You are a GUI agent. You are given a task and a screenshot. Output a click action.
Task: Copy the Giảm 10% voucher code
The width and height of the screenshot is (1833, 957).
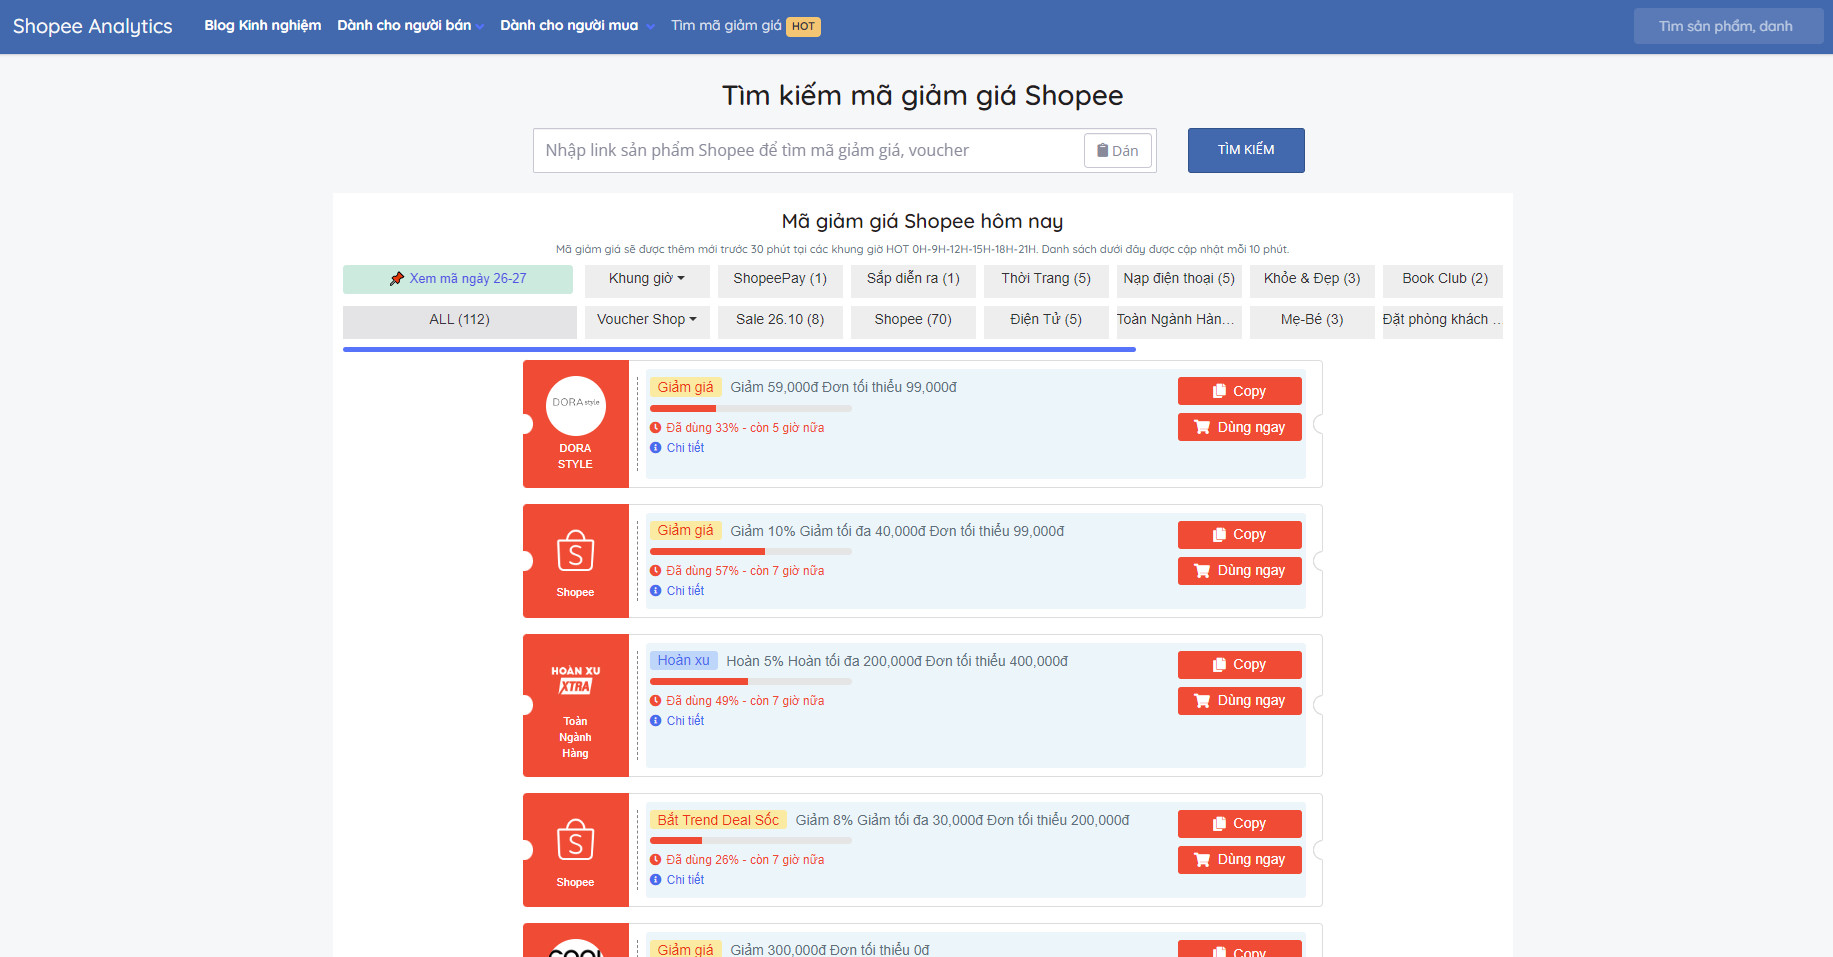tap(1240, 535)
